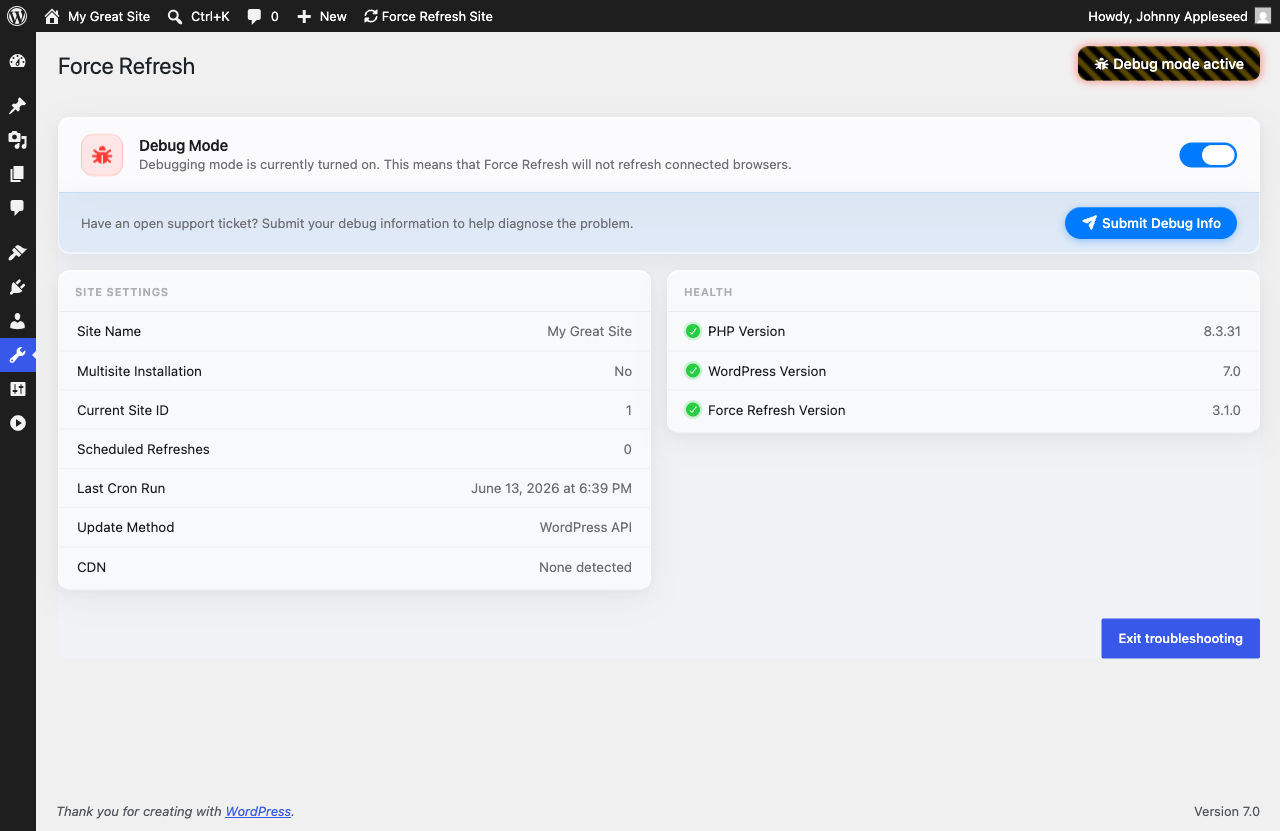The image size is (1280, 831).
Task: Open the WordPress logo menu
Action: pos(17,16)
